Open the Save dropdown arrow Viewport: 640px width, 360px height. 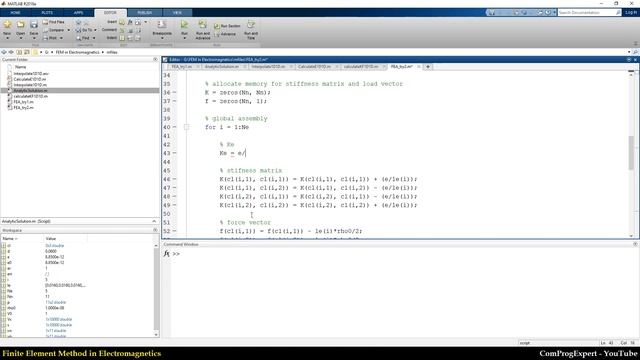point(34,38)
